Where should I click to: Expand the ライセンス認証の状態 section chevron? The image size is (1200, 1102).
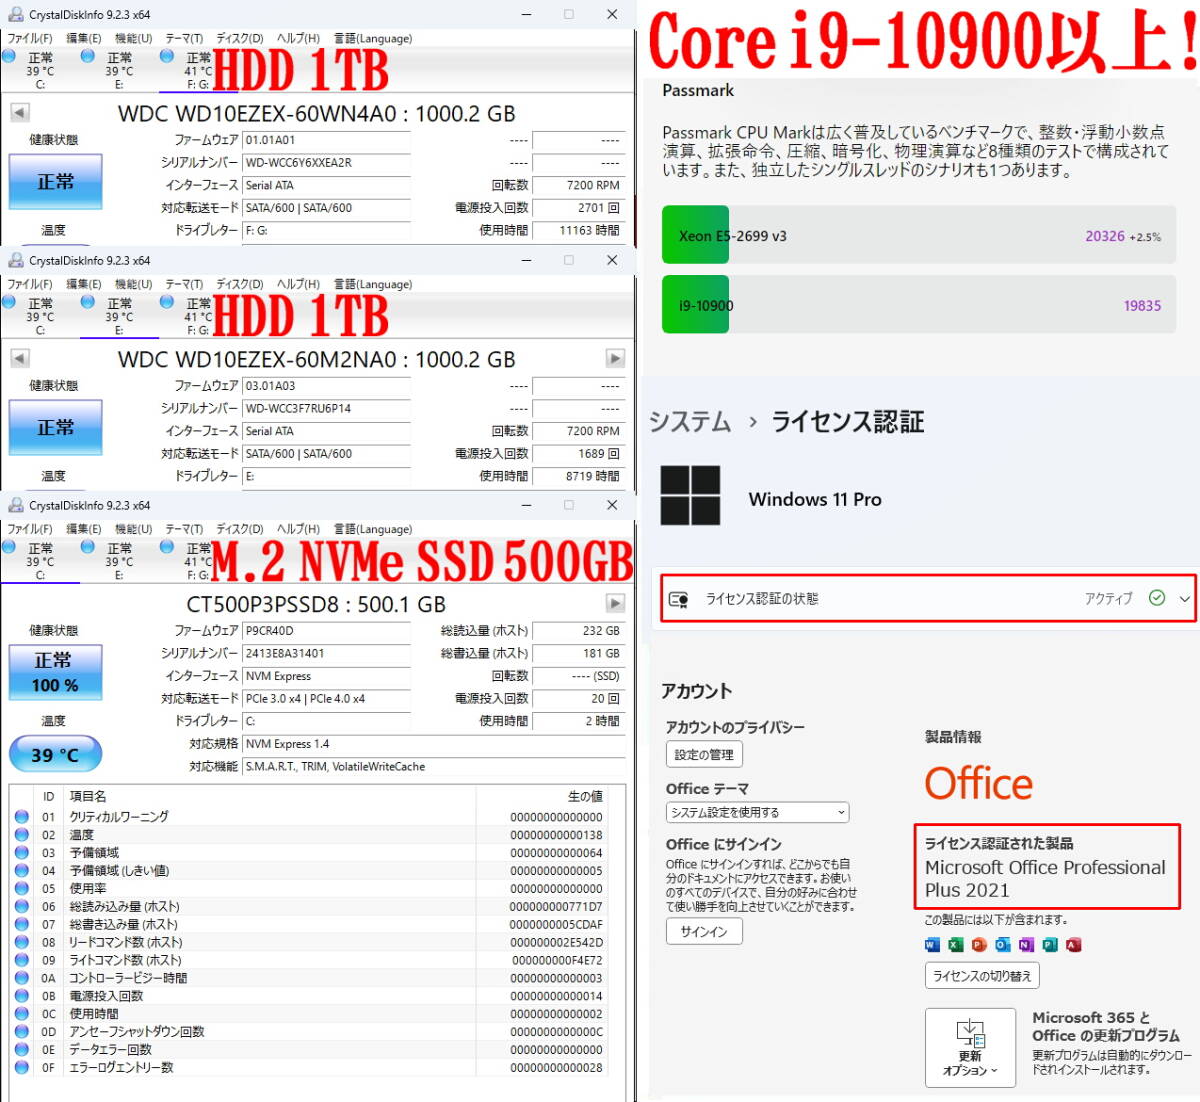pos(1184,598)
